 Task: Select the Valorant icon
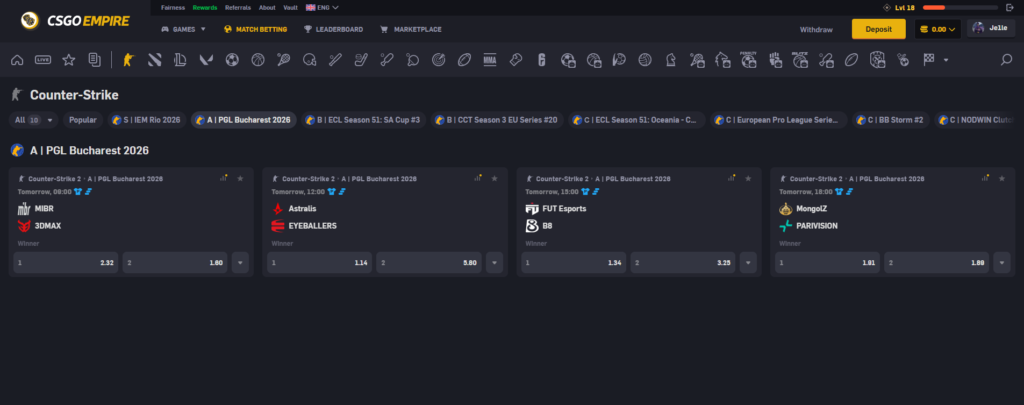click(206, 60)
